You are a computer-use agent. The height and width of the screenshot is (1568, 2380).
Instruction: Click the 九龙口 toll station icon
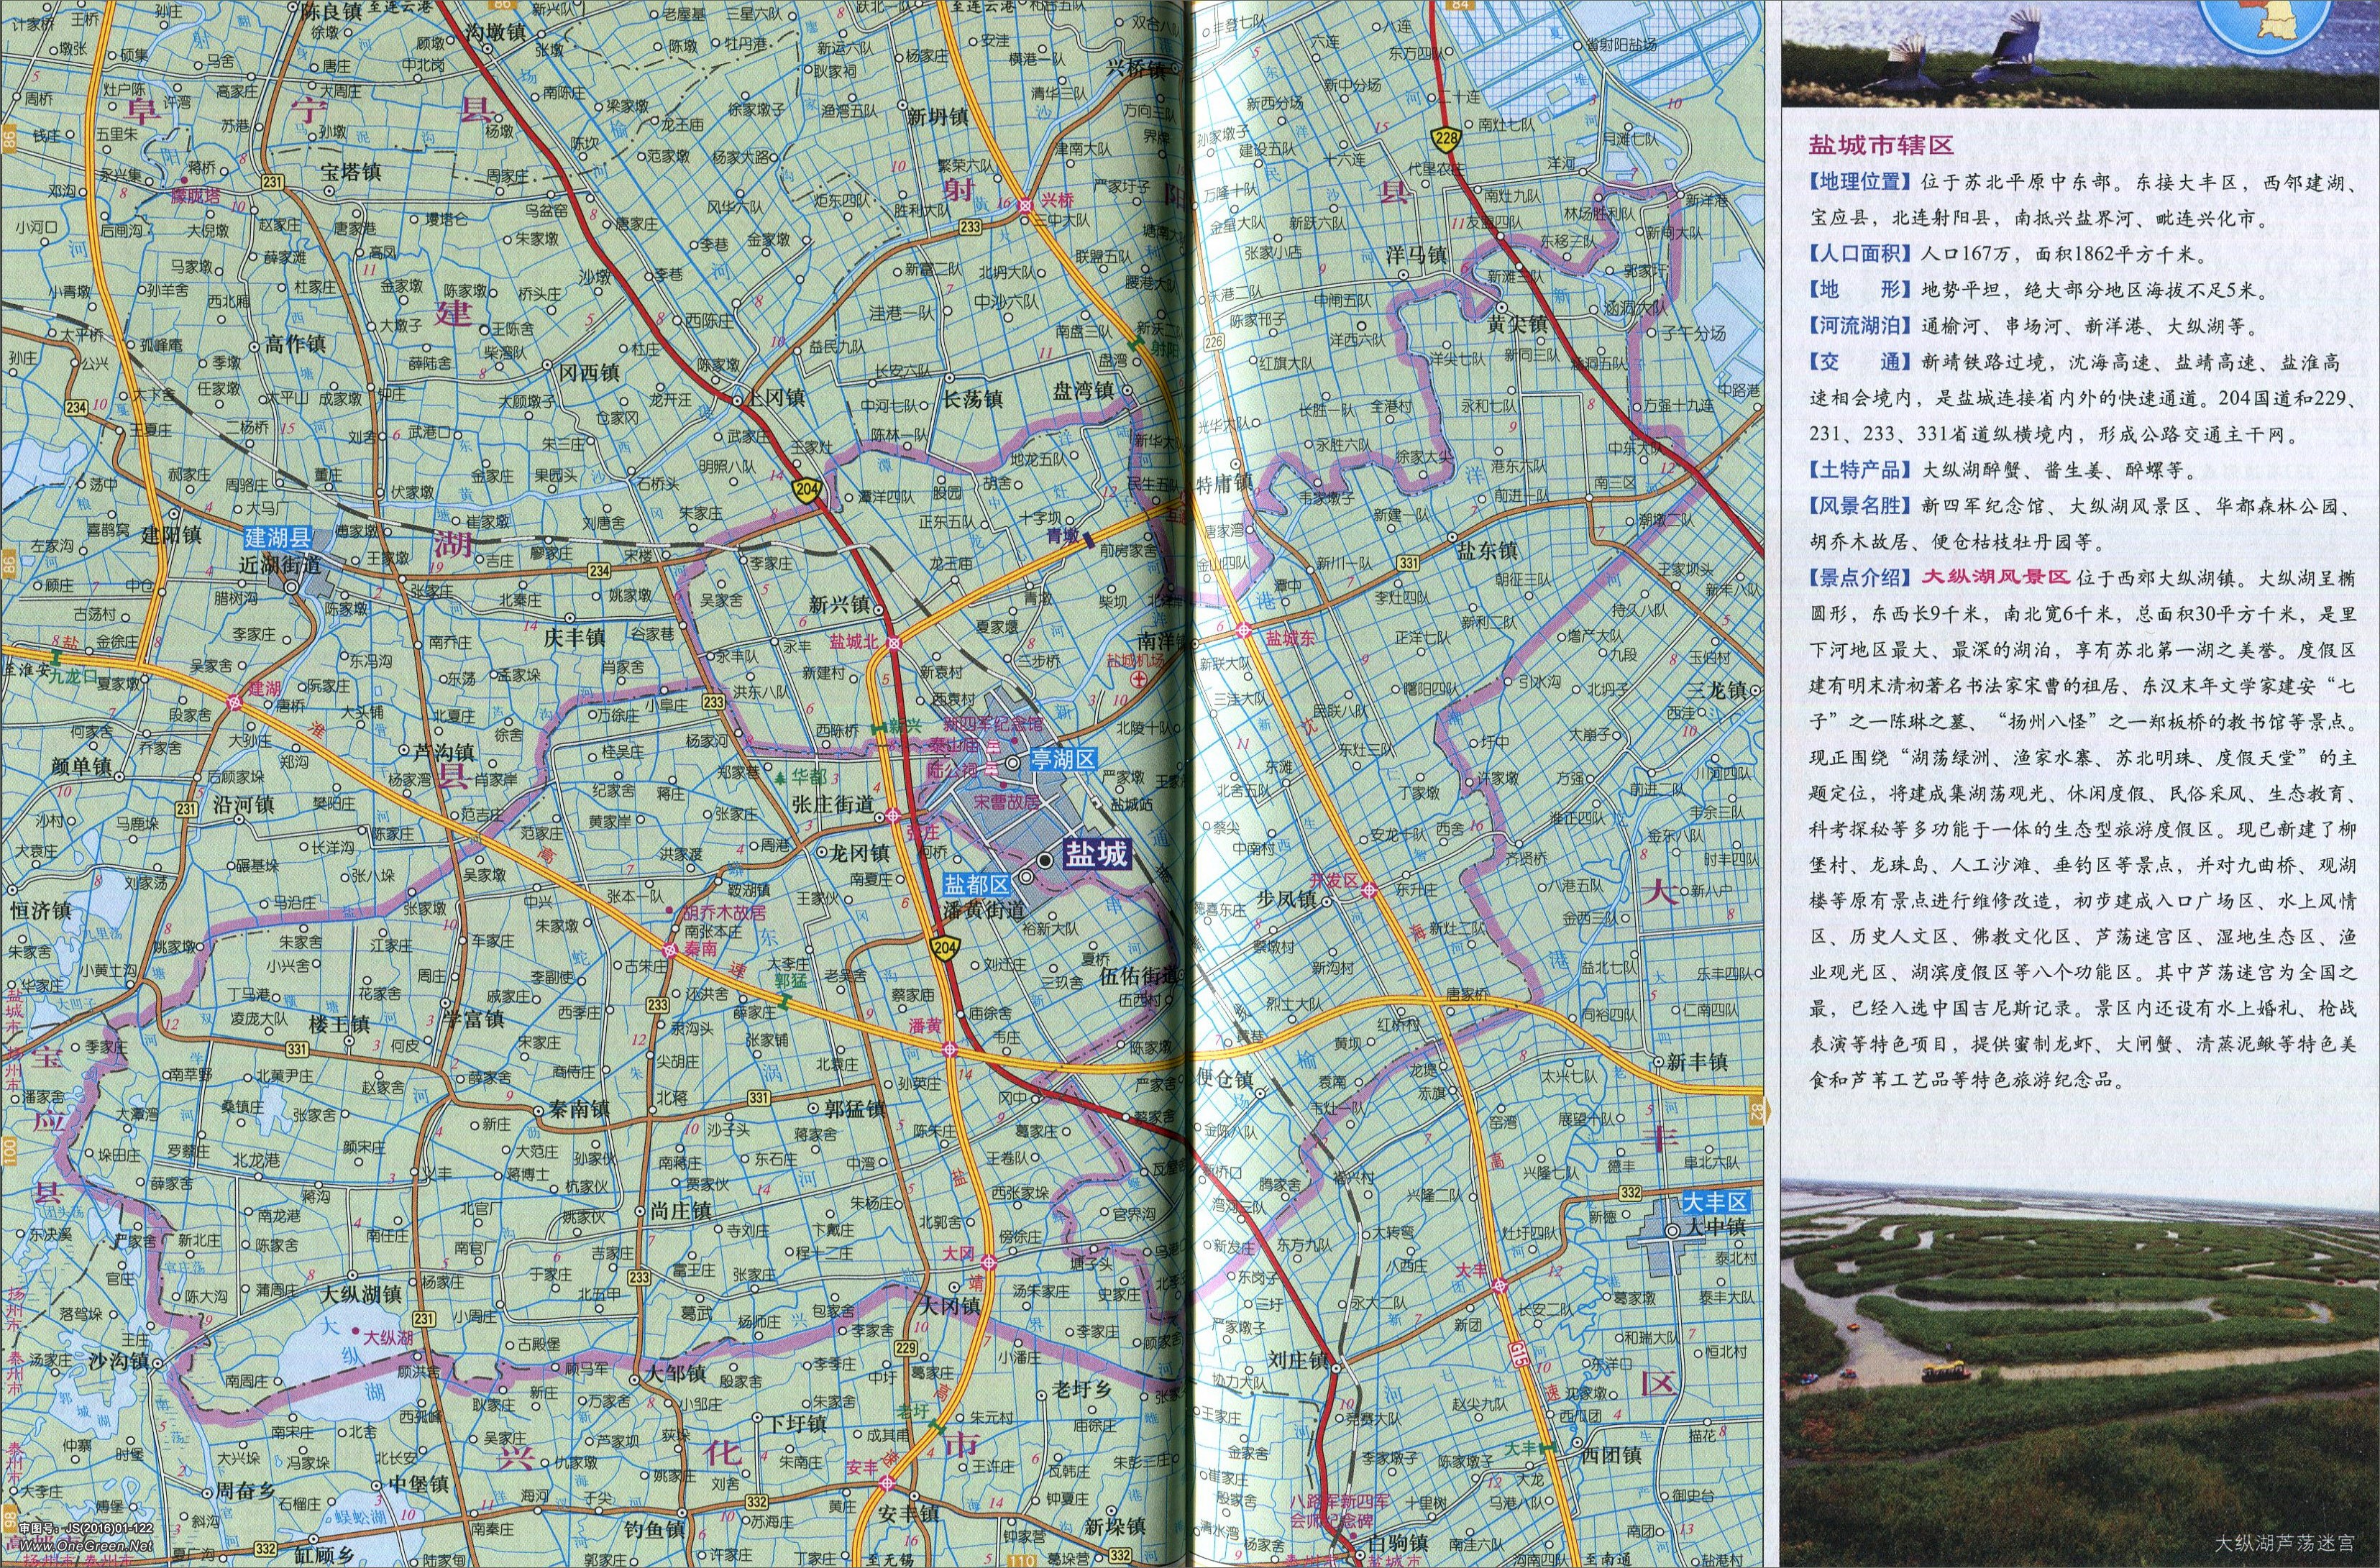coord(58,659)
